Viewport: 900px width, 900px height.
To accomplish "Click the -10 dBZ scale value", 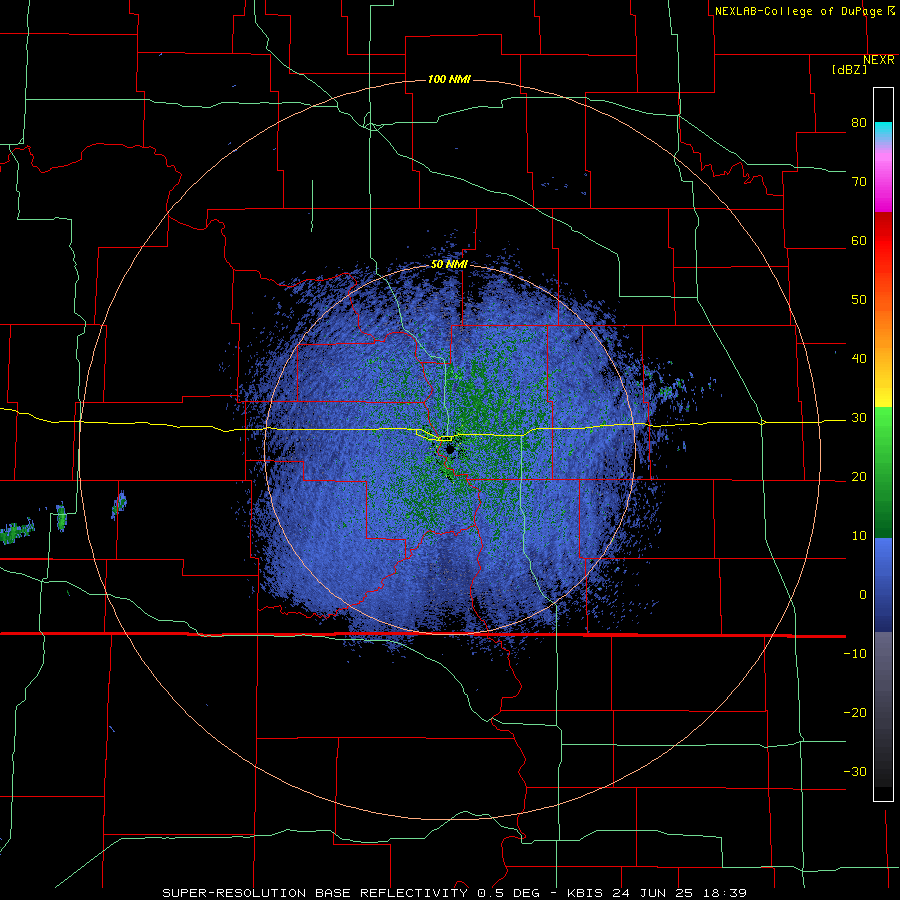I will click(x=855, y=654).
